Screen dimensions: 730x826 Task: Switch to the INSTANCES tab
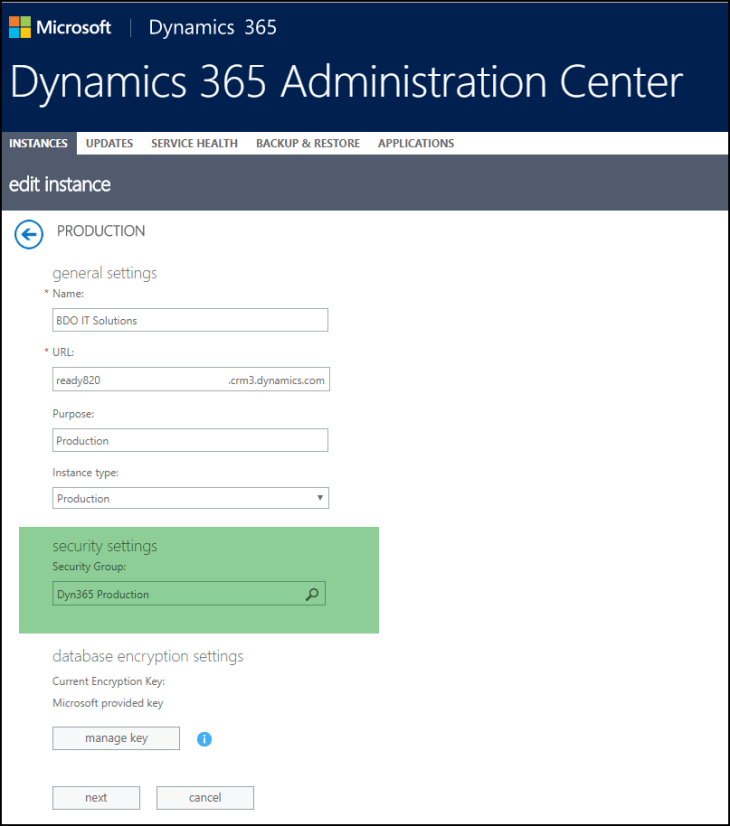(x=38, y=143)
